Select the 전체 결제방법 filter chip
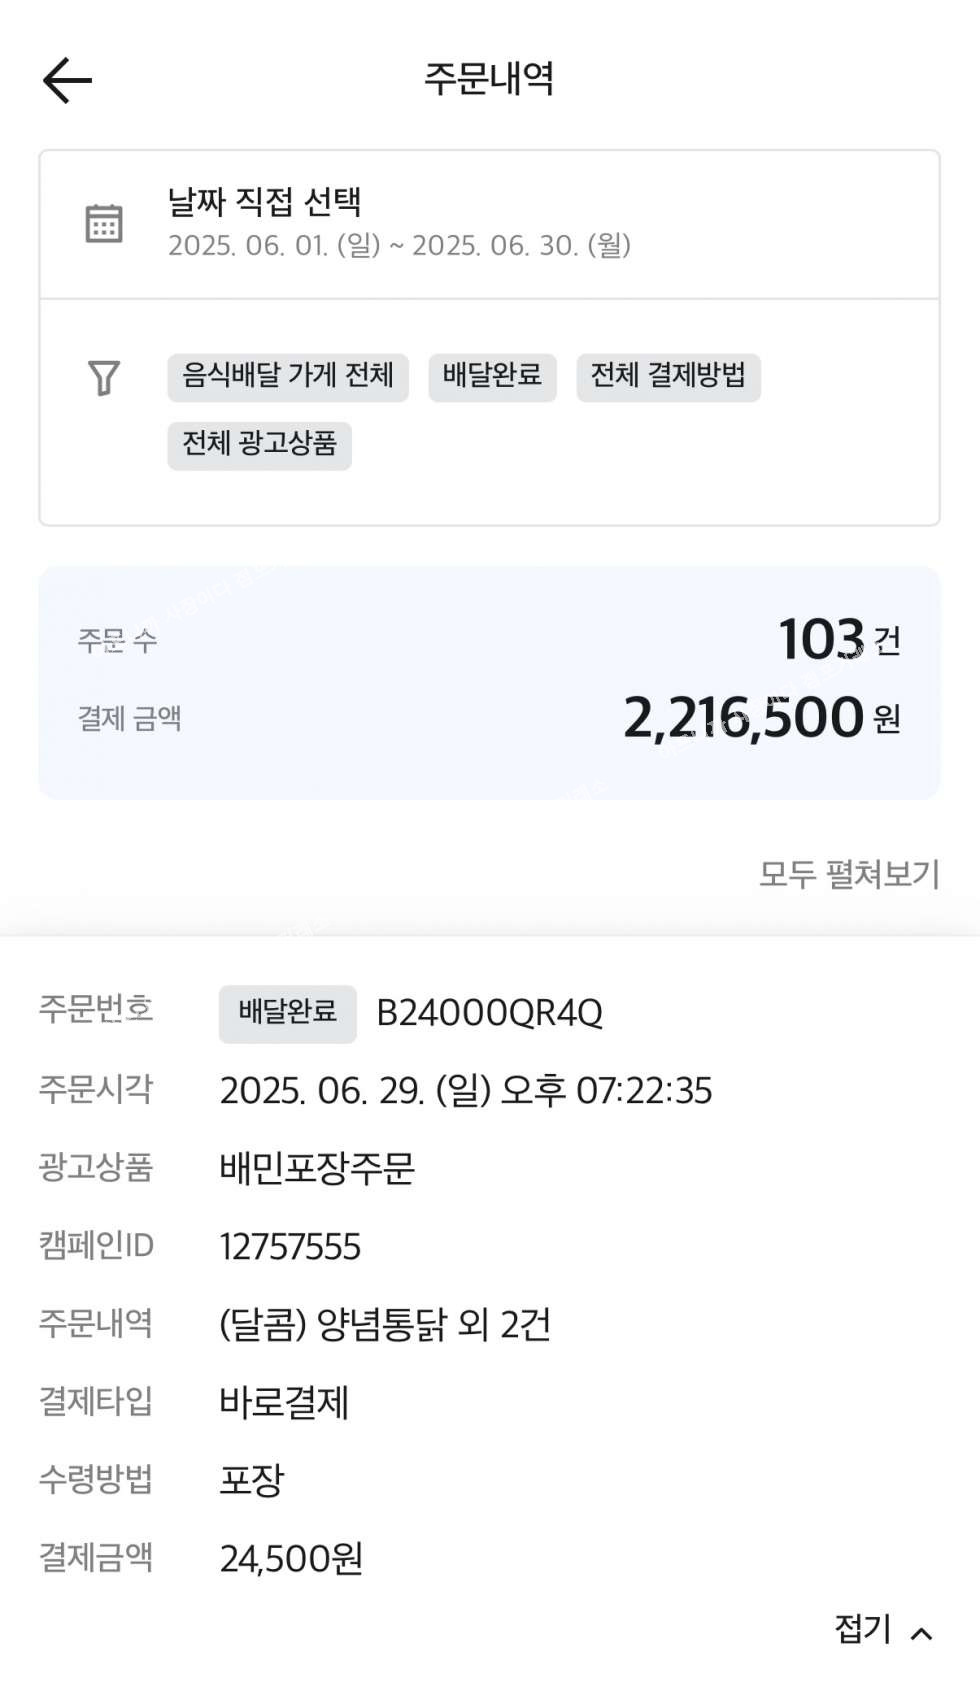 [668, 377]
